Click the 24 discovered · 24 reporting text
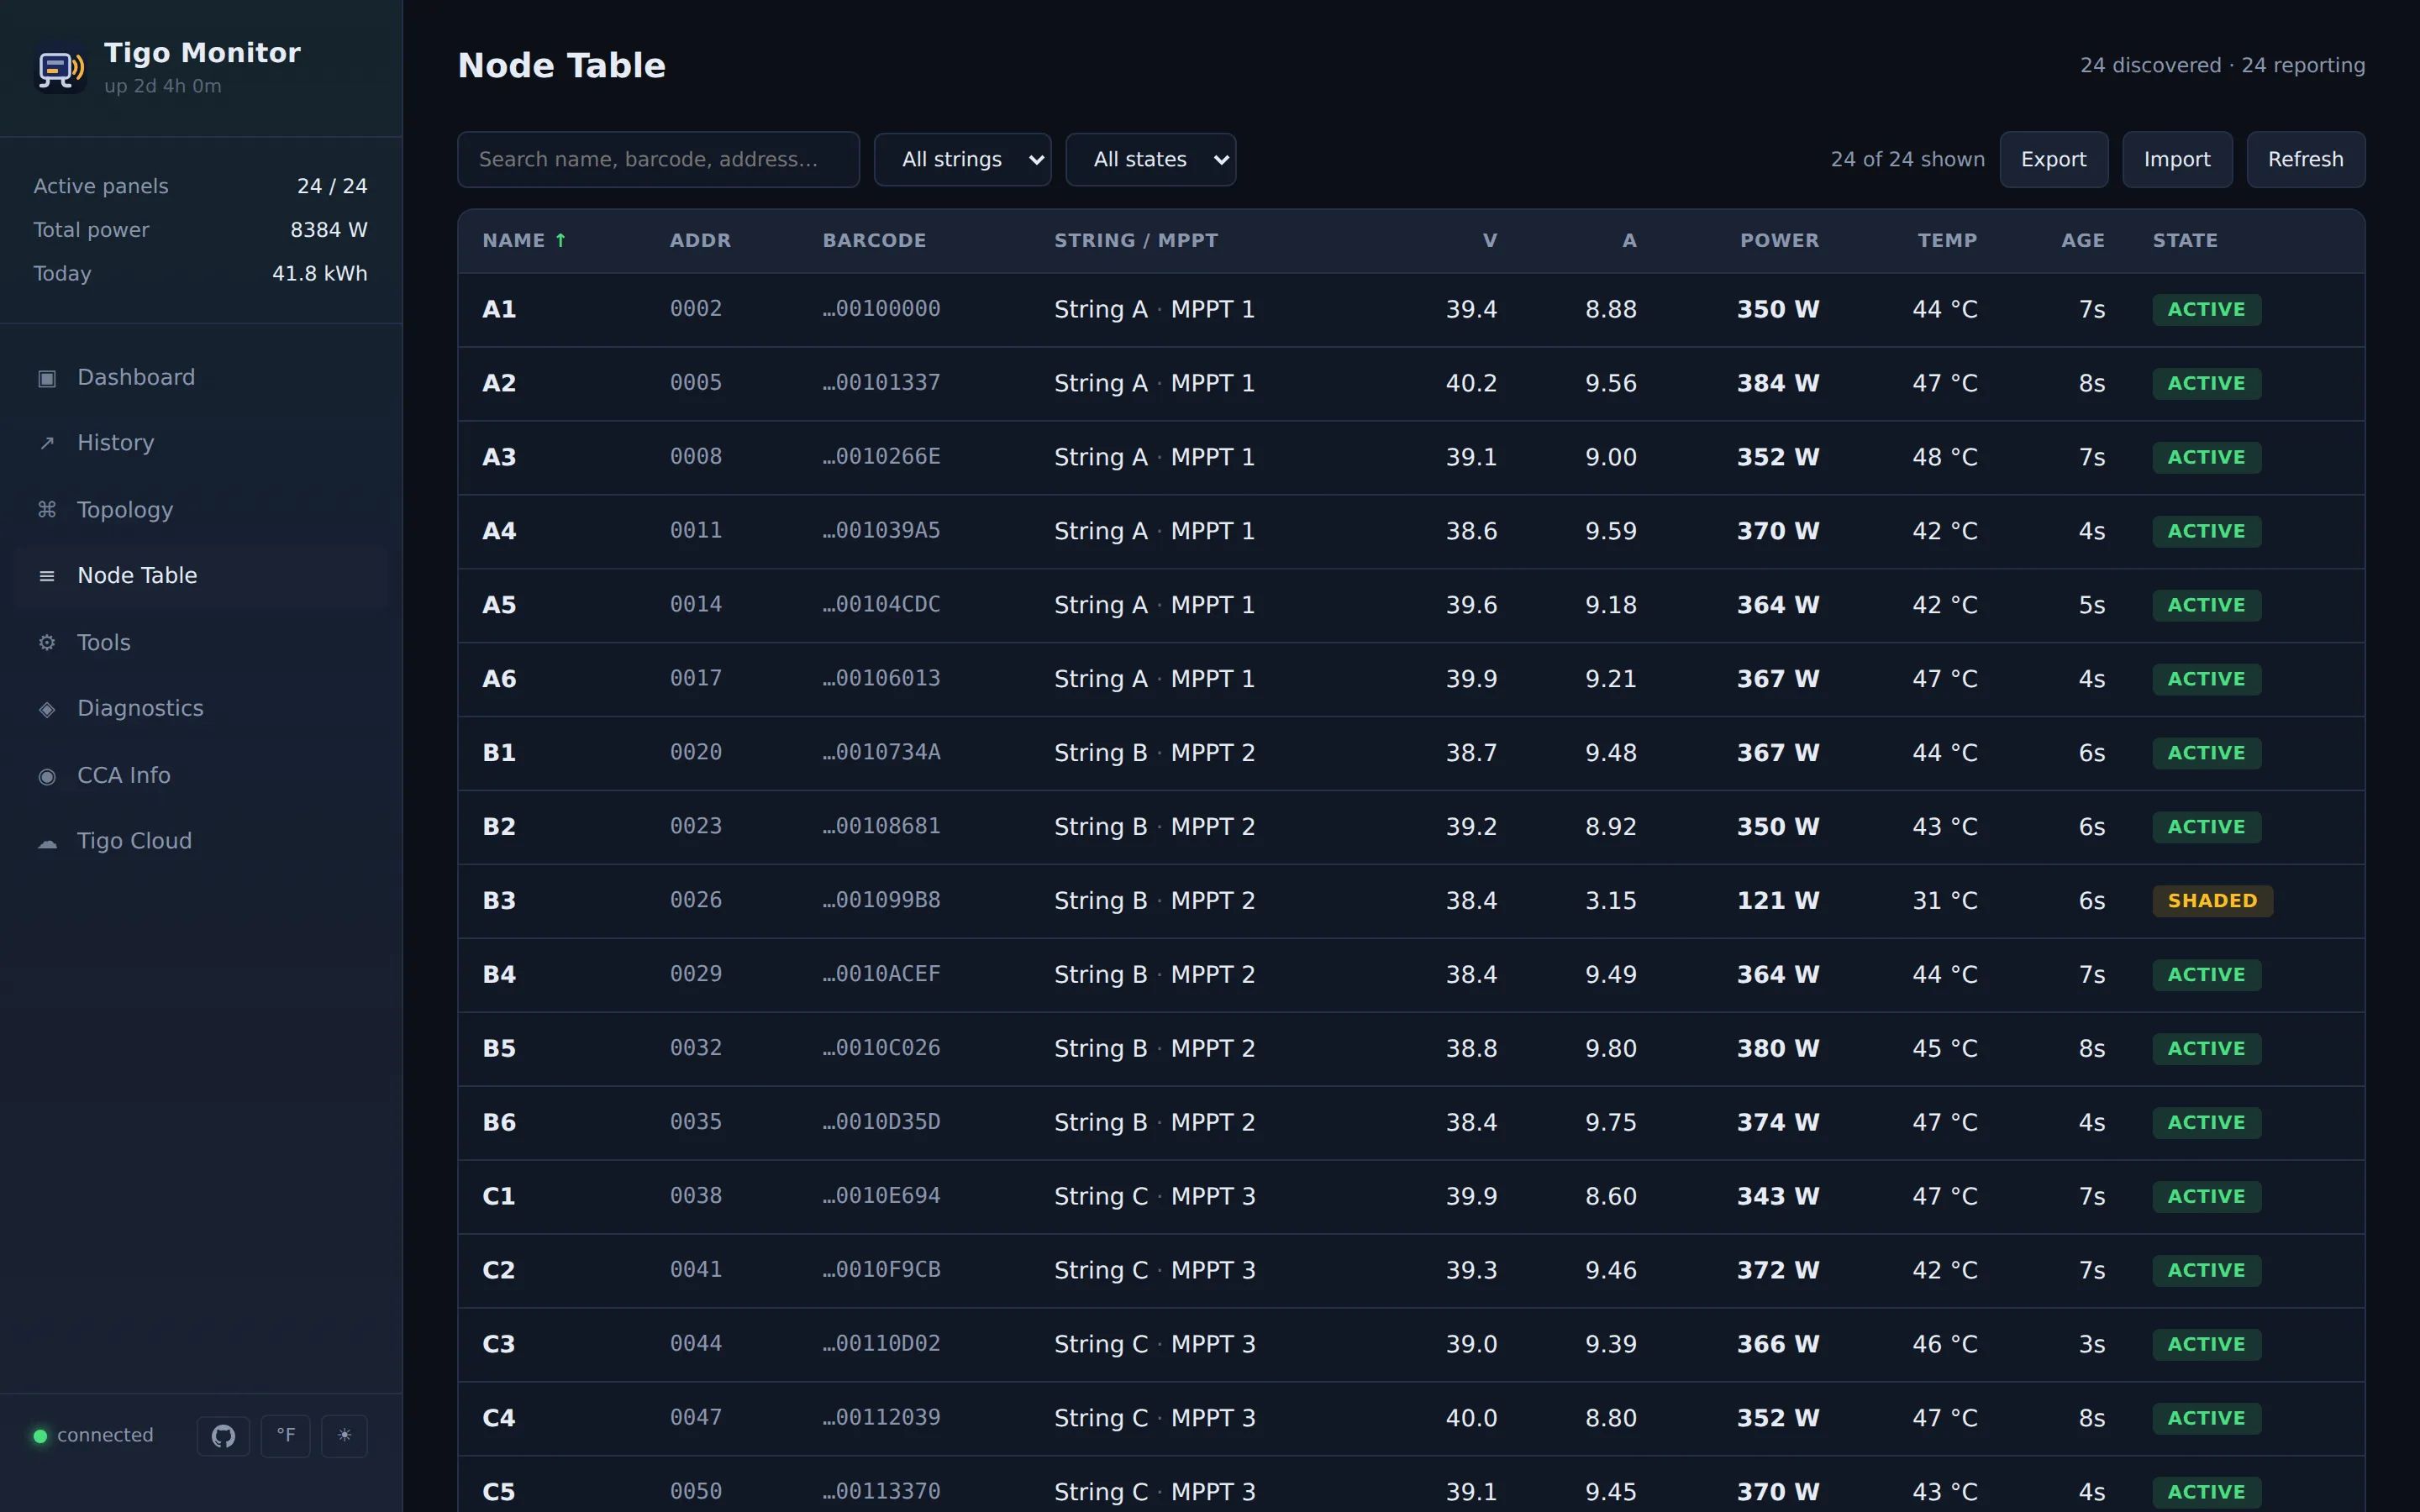Screen dimensions: 2420x1512 (2222, 66)
